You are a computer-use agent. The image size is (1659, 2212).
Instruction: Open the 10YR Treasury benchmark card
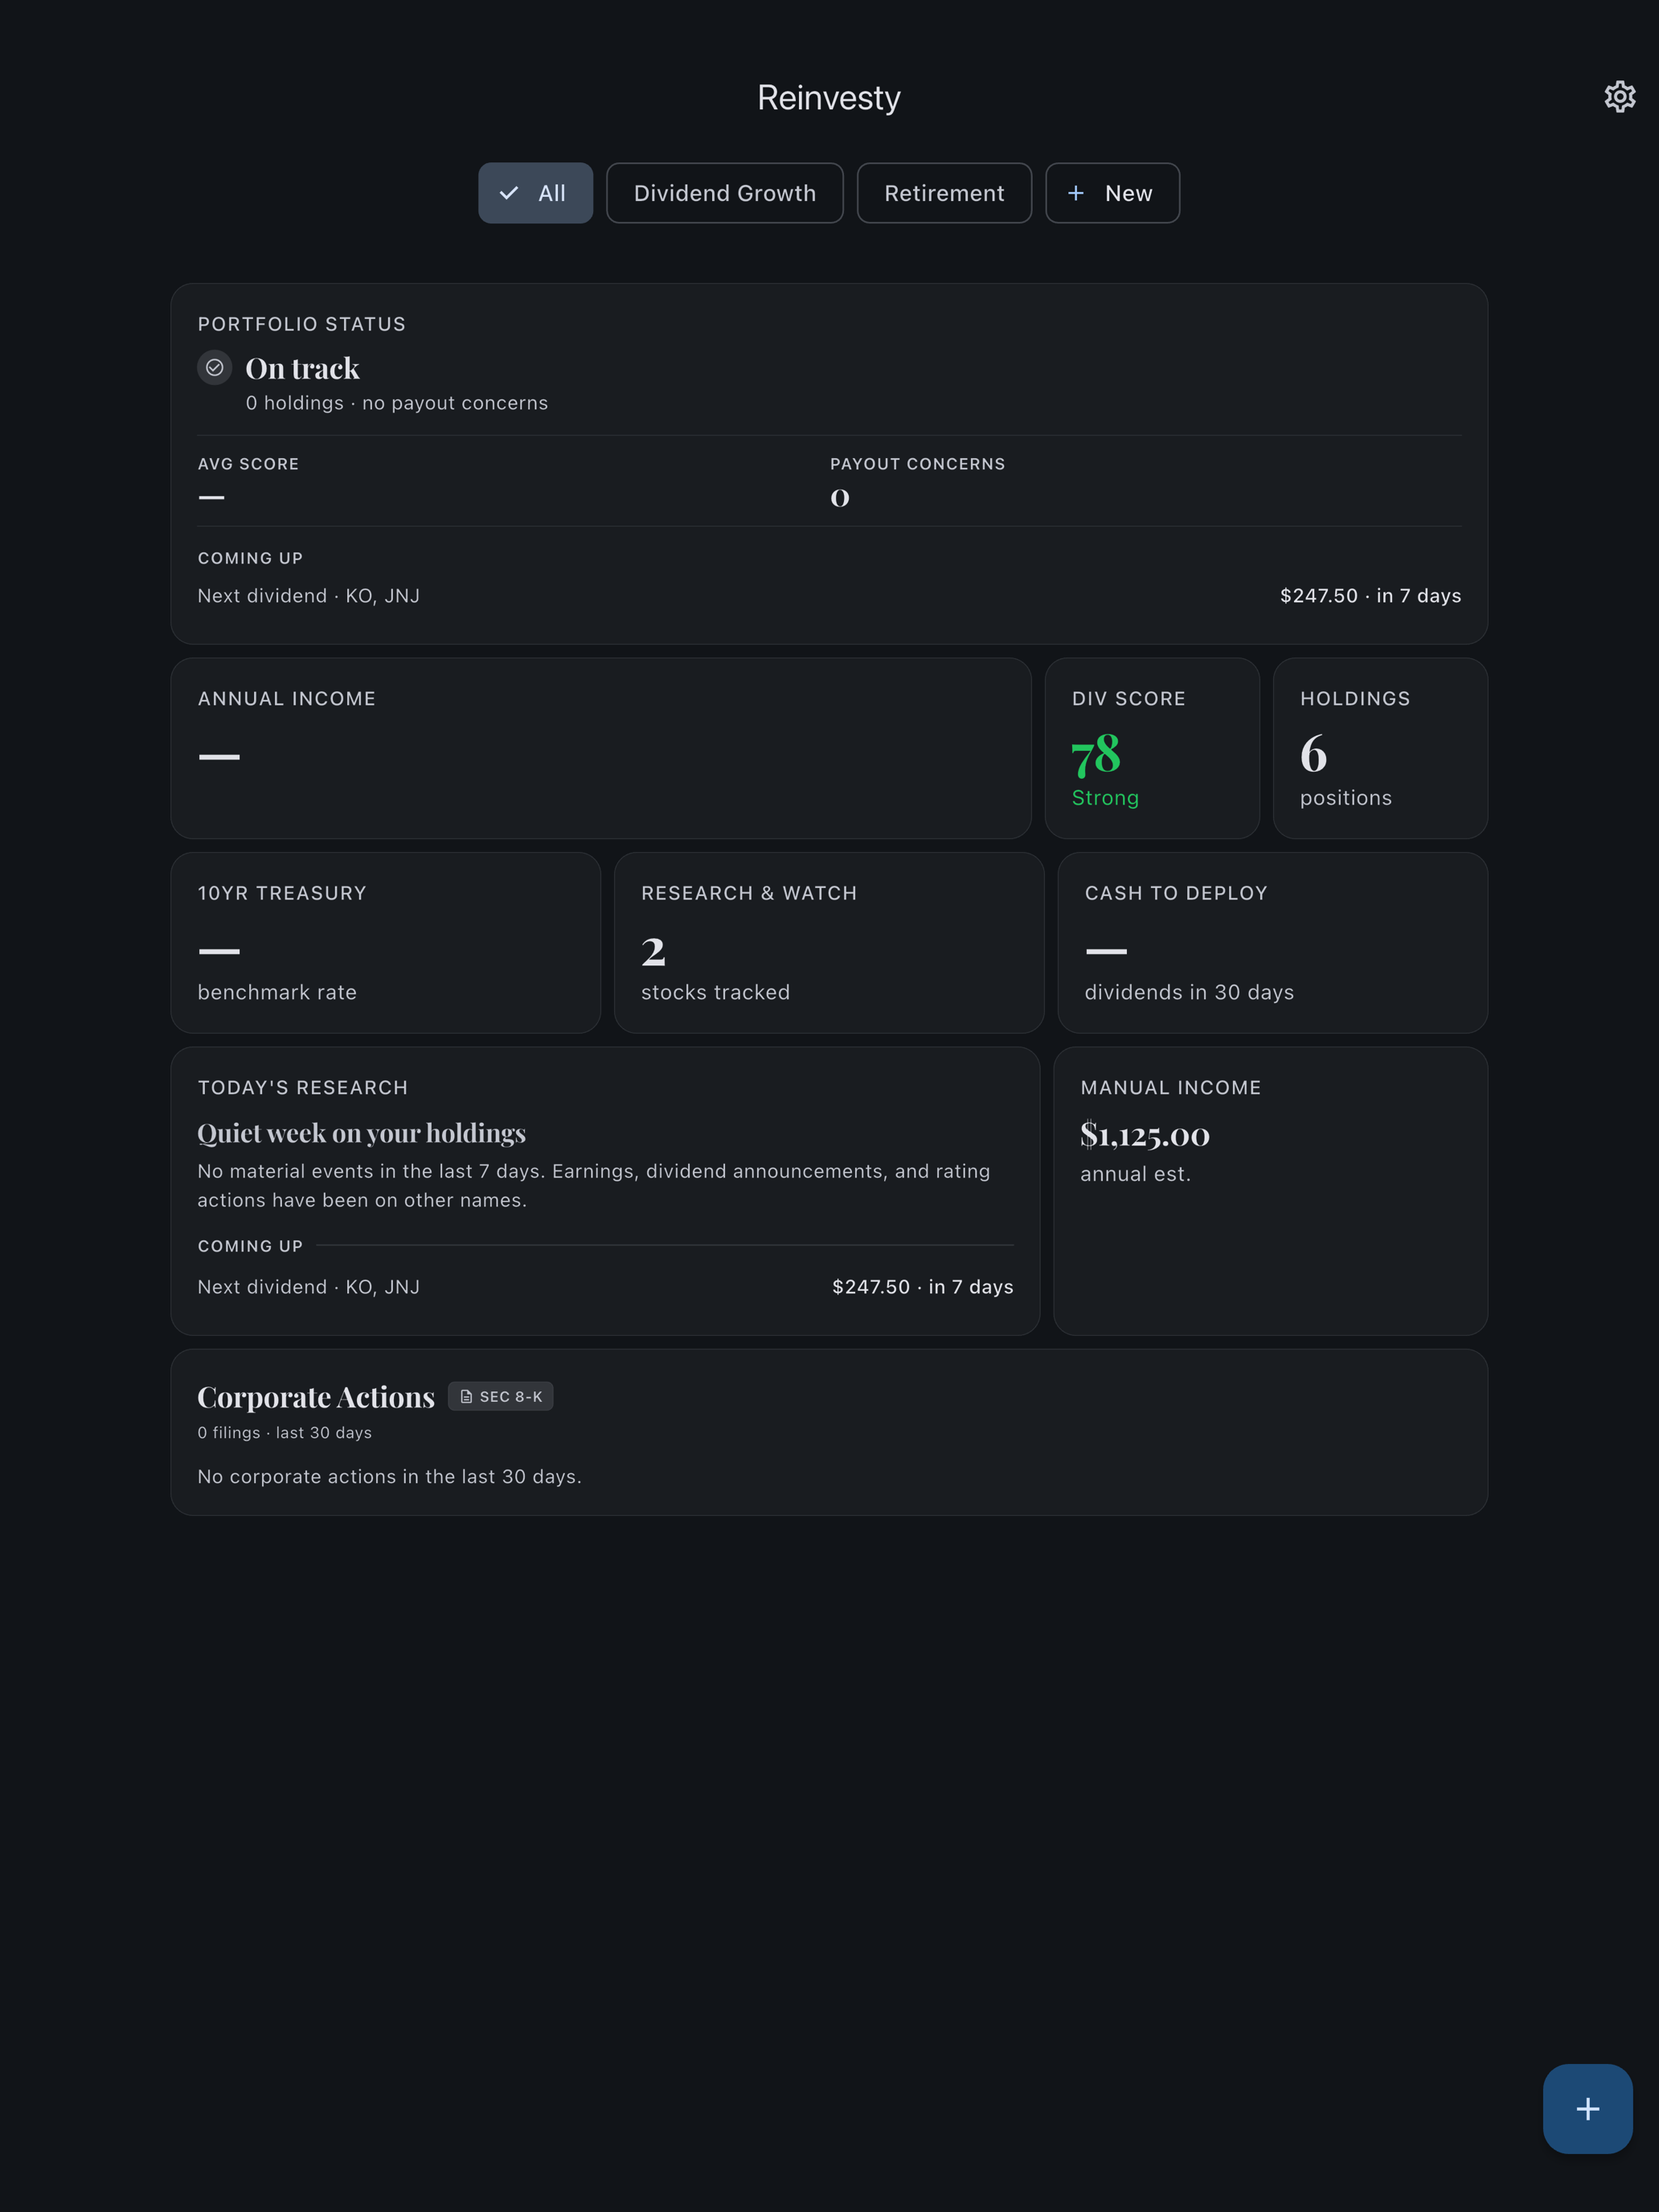coord(385,942)
